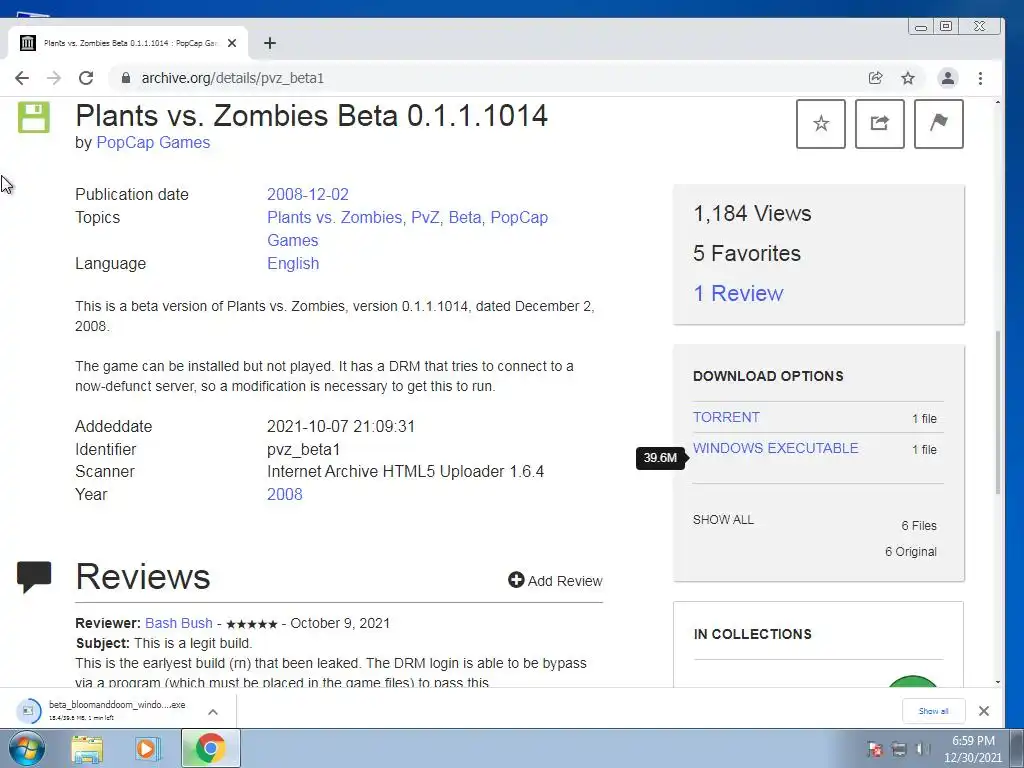The width and height of the screenshot is (1024, 768).
Task: Open the Chrome profile avatar
Action: (x=948, y=78)
